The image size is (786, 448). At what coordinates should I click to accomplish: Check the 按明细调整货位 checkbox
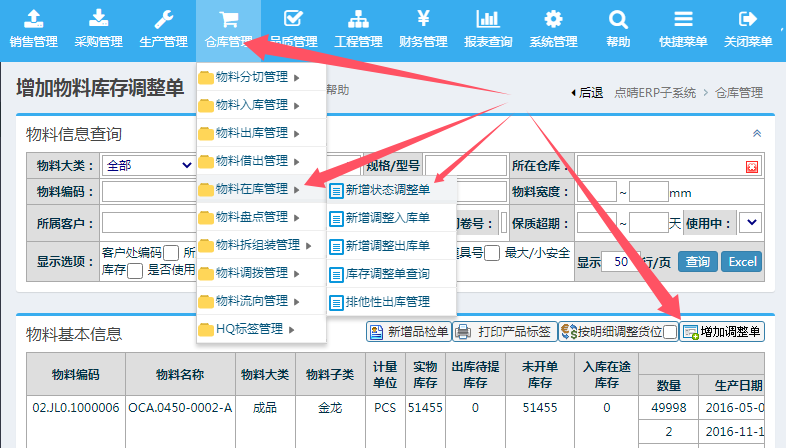coord(670,332)
